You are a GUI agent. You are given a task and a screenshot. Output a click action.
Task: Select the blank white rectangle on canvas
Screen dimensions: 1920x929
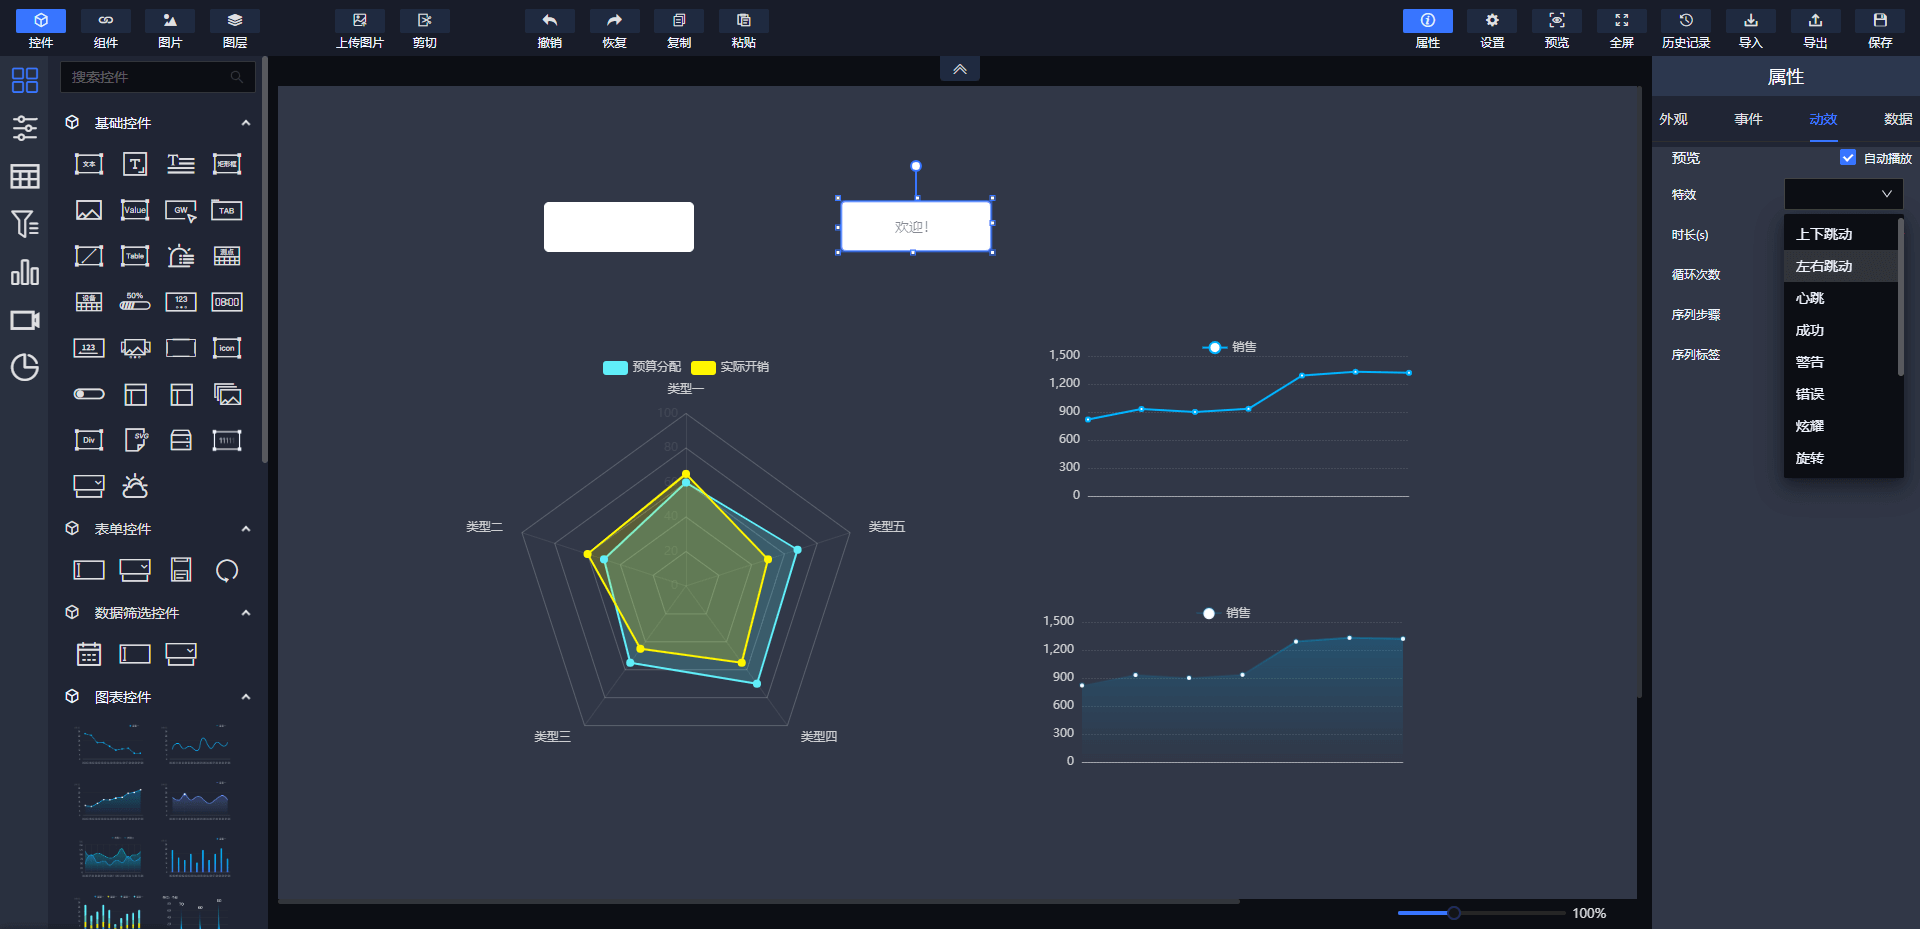619,227
